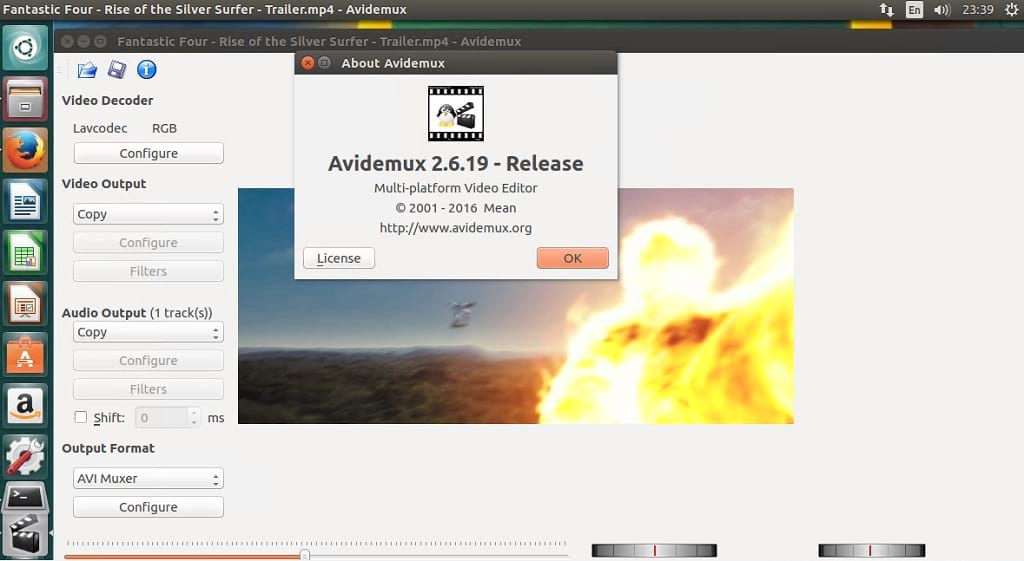Viewport: 1024px width, 561px height.
Task: Click Shift milliseconds input field
Action: coord(161,417)
